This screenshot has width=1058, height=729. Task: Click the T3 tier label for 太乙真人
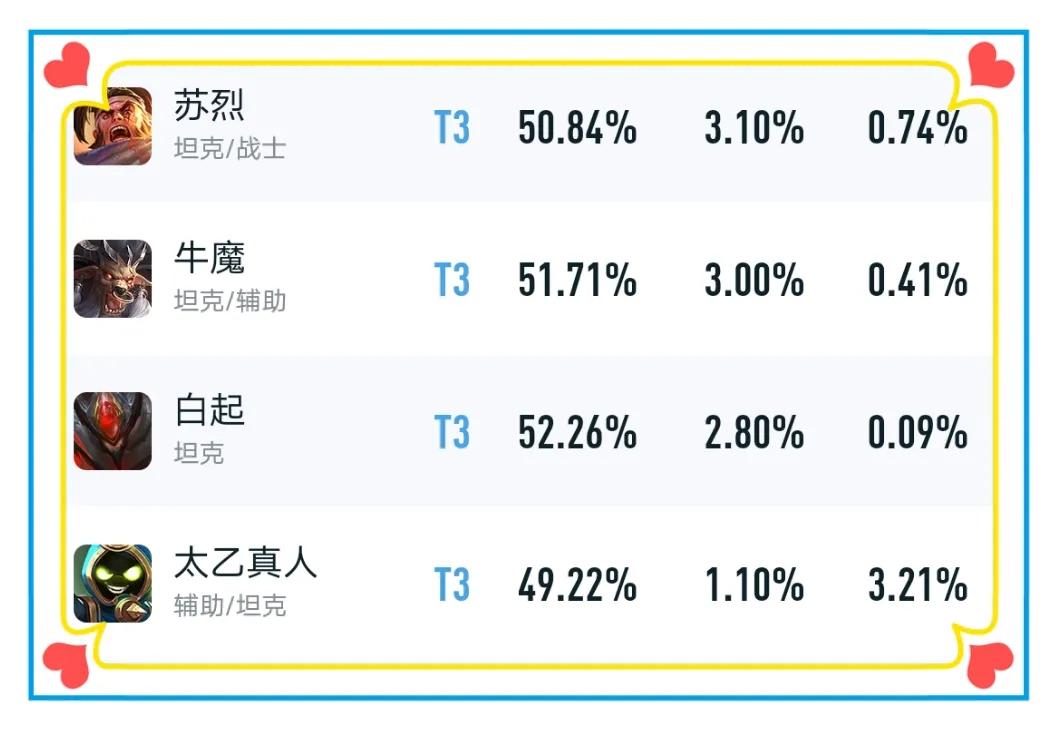pyautogui.click(x=451, y=585)
